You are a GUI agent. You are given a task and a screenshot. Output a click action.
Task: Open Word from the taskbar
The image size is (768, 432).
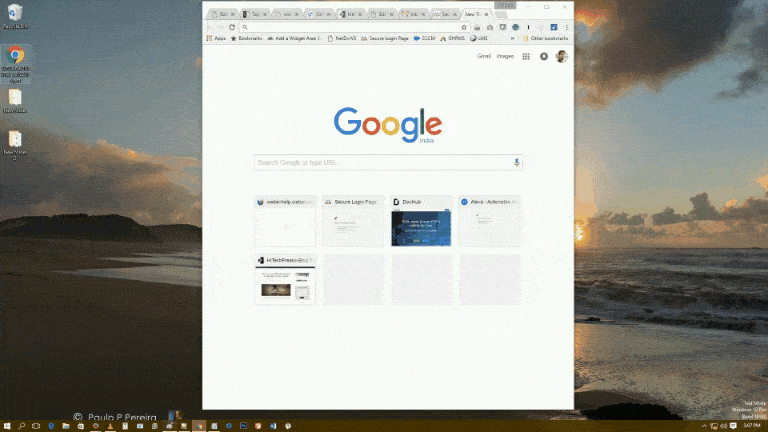click(x=273, y=426)
